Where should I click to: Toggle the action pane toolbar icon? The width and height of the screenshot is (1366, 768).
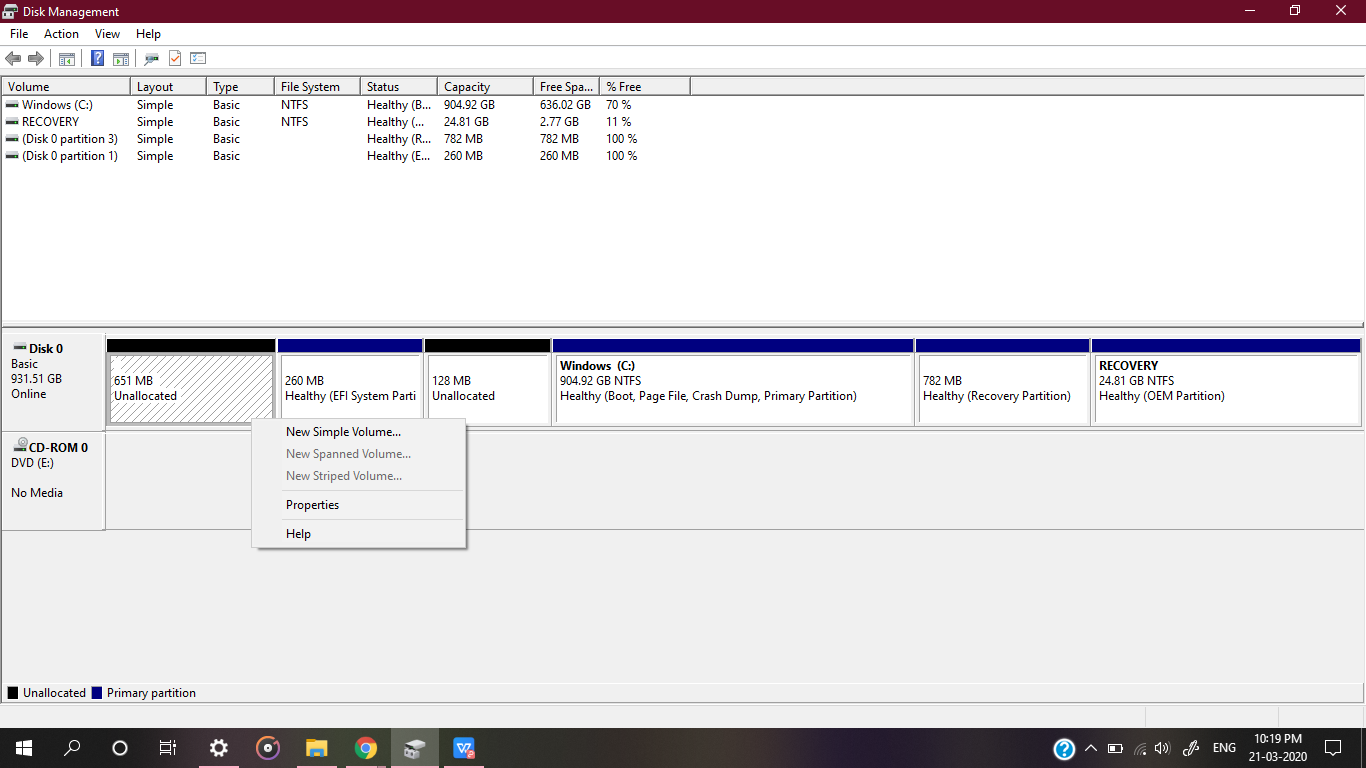tap(120, 57)
